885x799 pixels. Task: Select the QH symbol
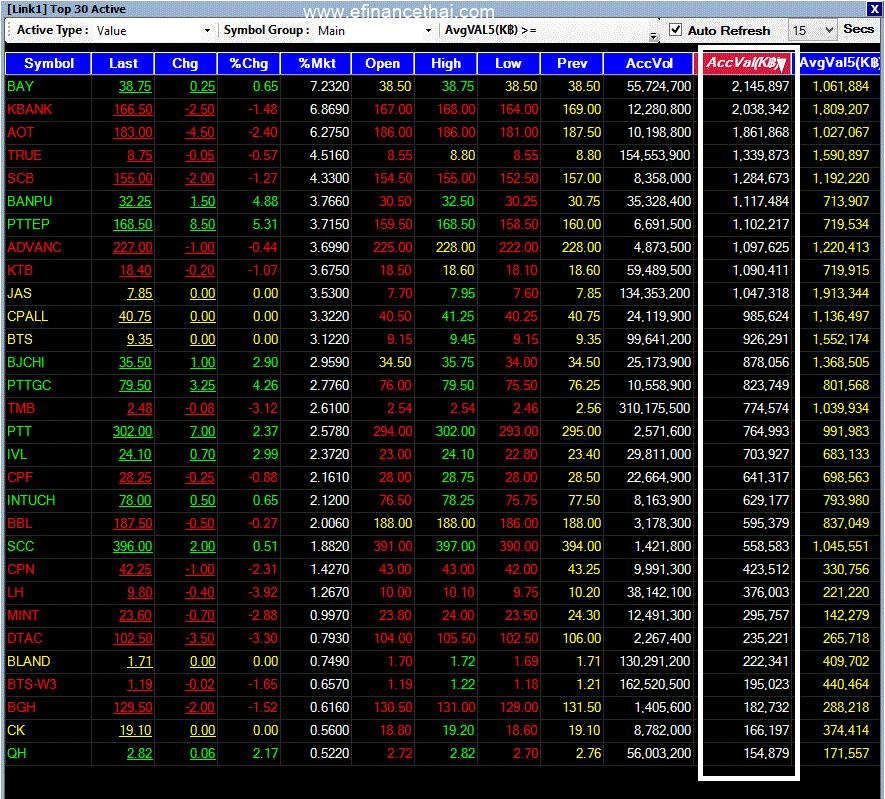point(16,754)
